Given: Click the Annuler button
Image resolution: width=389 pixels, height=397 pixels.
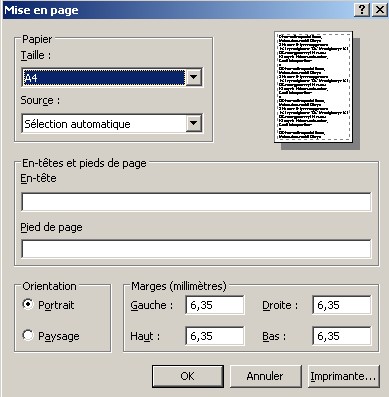Looking at the screenshot, I should coord(265,376).
